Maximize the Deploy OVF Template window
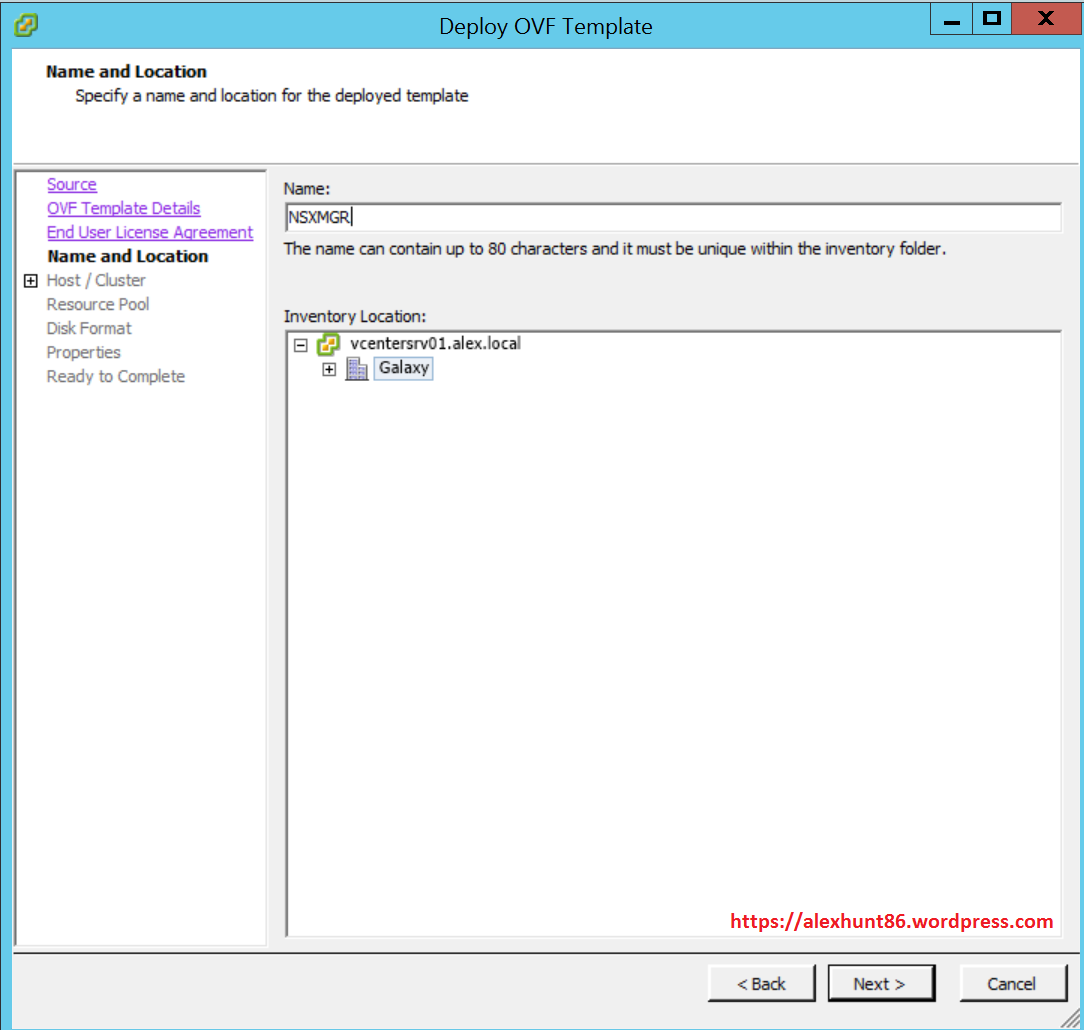The image size is (1084, 1030). pos(992,19)
